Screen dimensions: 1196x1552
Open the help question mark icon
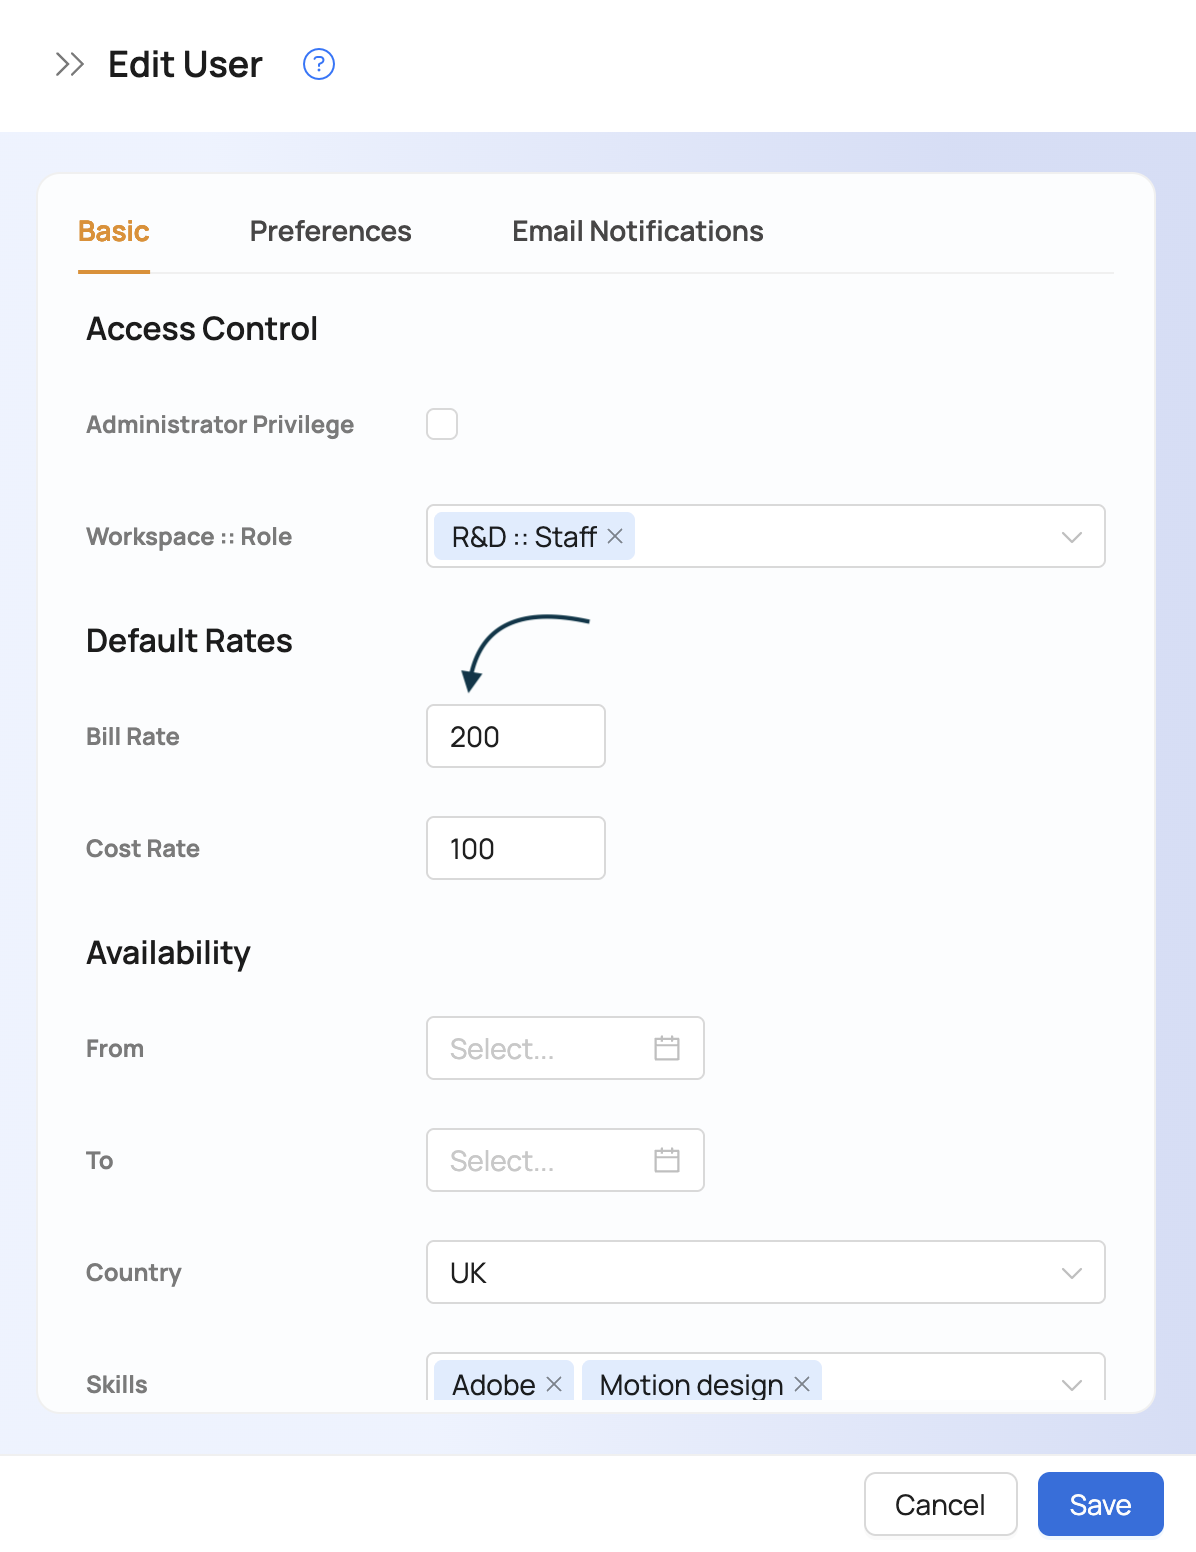[x=319, y=65]
